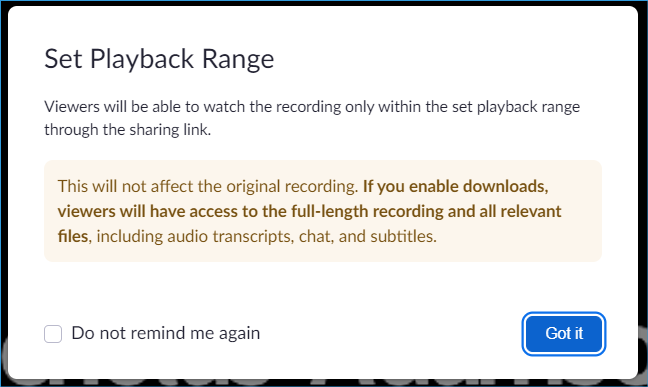This screenshot has width=648, height=387.
Task: Tick the Do not remind me again checkbox
Action: click(53, 334)
